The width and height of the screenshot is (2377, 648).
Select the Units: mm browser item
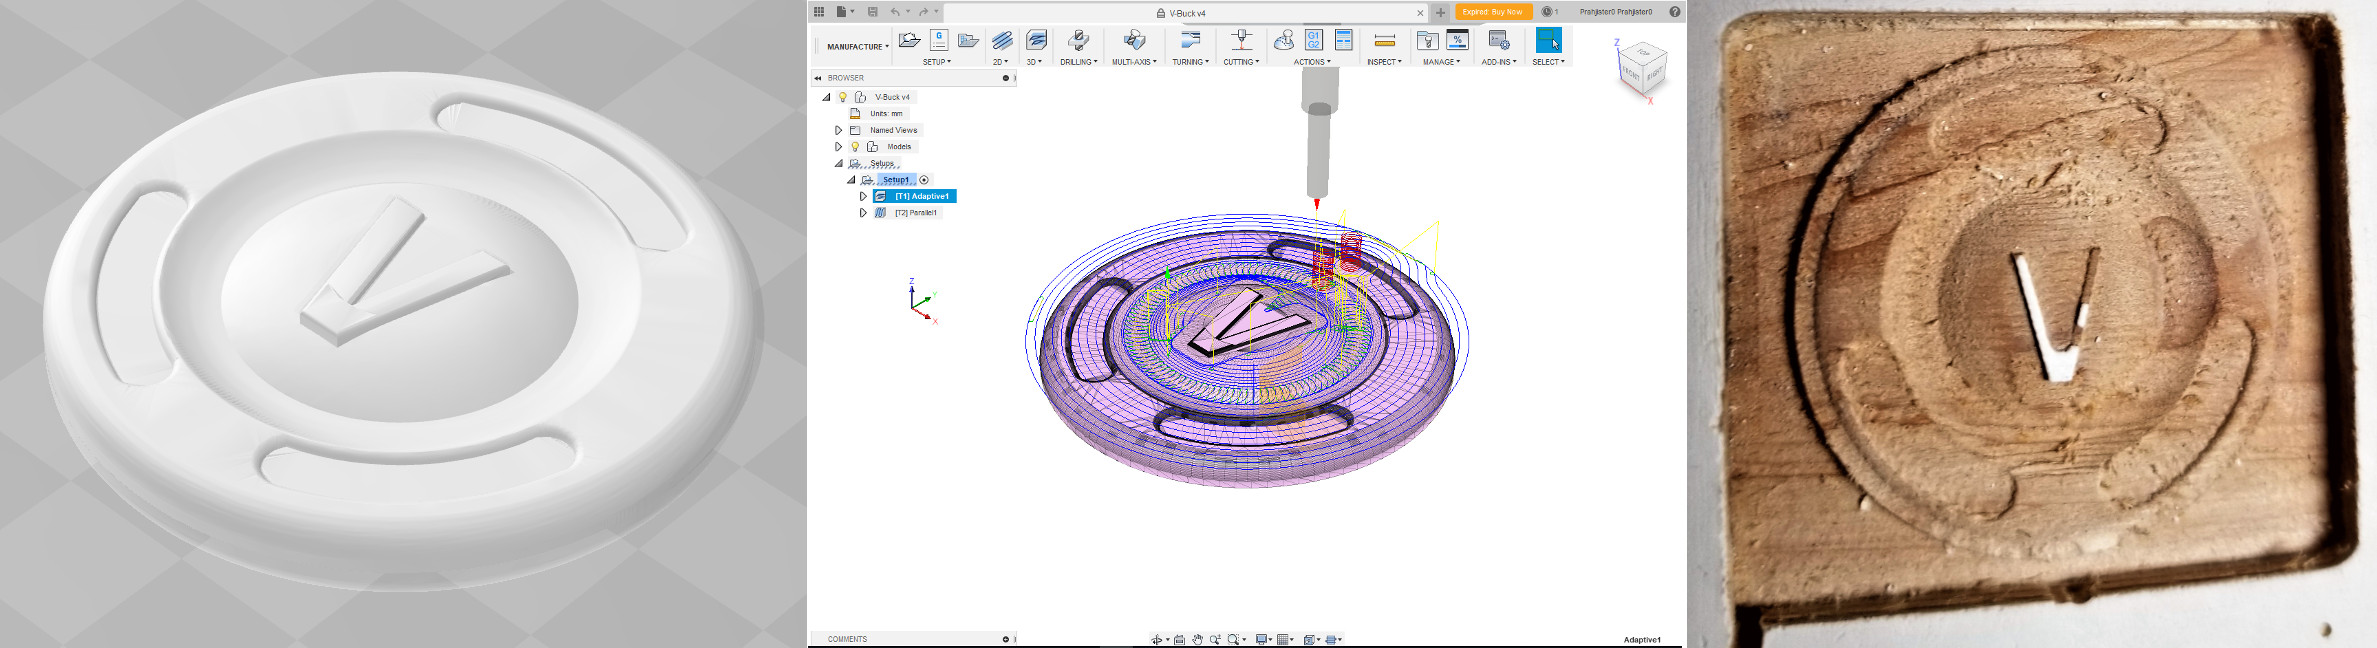(886, 114)
